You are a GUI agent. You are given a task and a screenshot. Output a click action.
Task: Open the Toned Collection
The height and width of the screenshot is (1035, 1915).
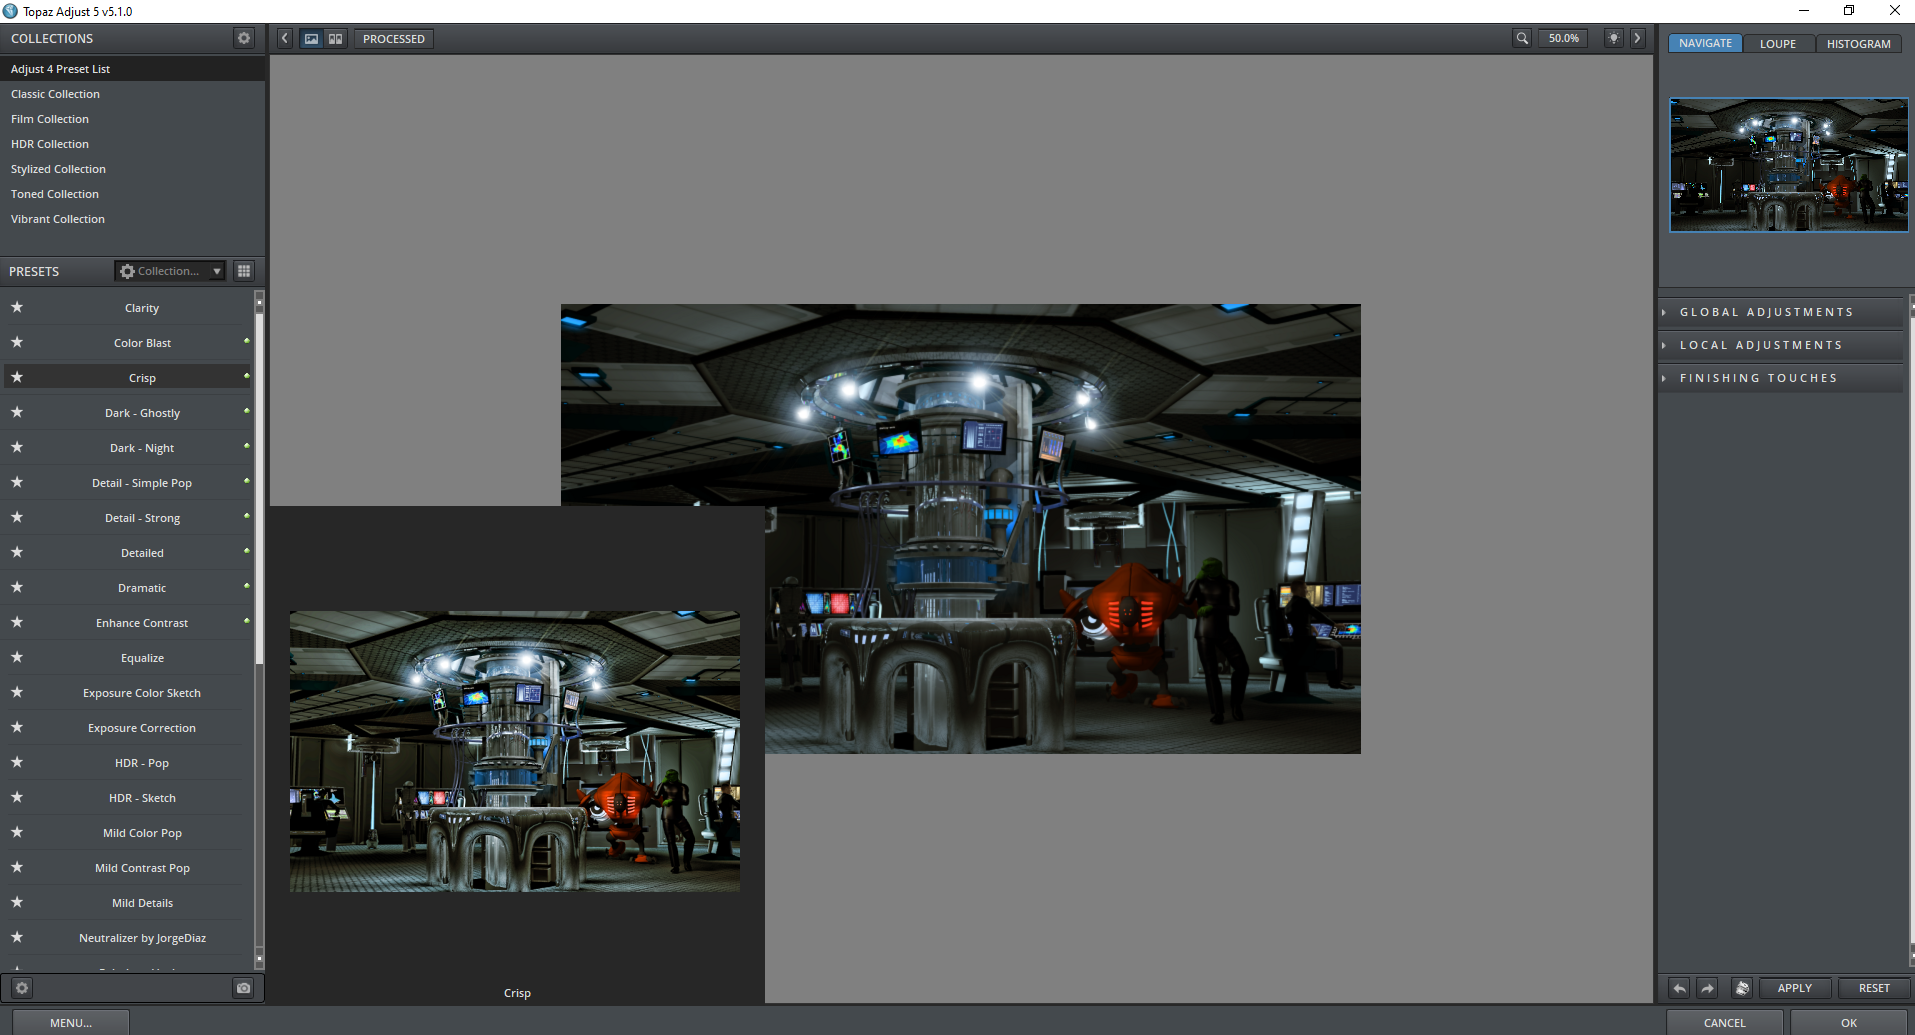pyautogui.click(x=132, y=194)
